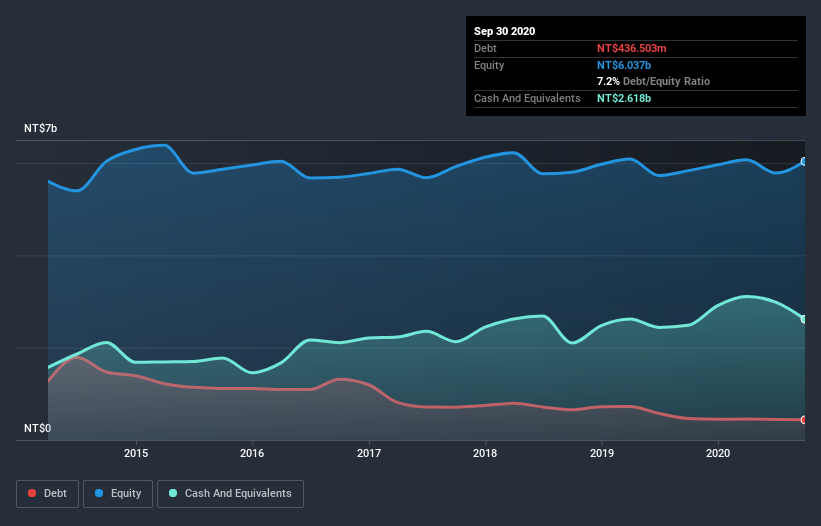Click the 7.2% Debt/Equity Ratio text
This screenshot has width=821, height=526.
[x=653, y=82]
